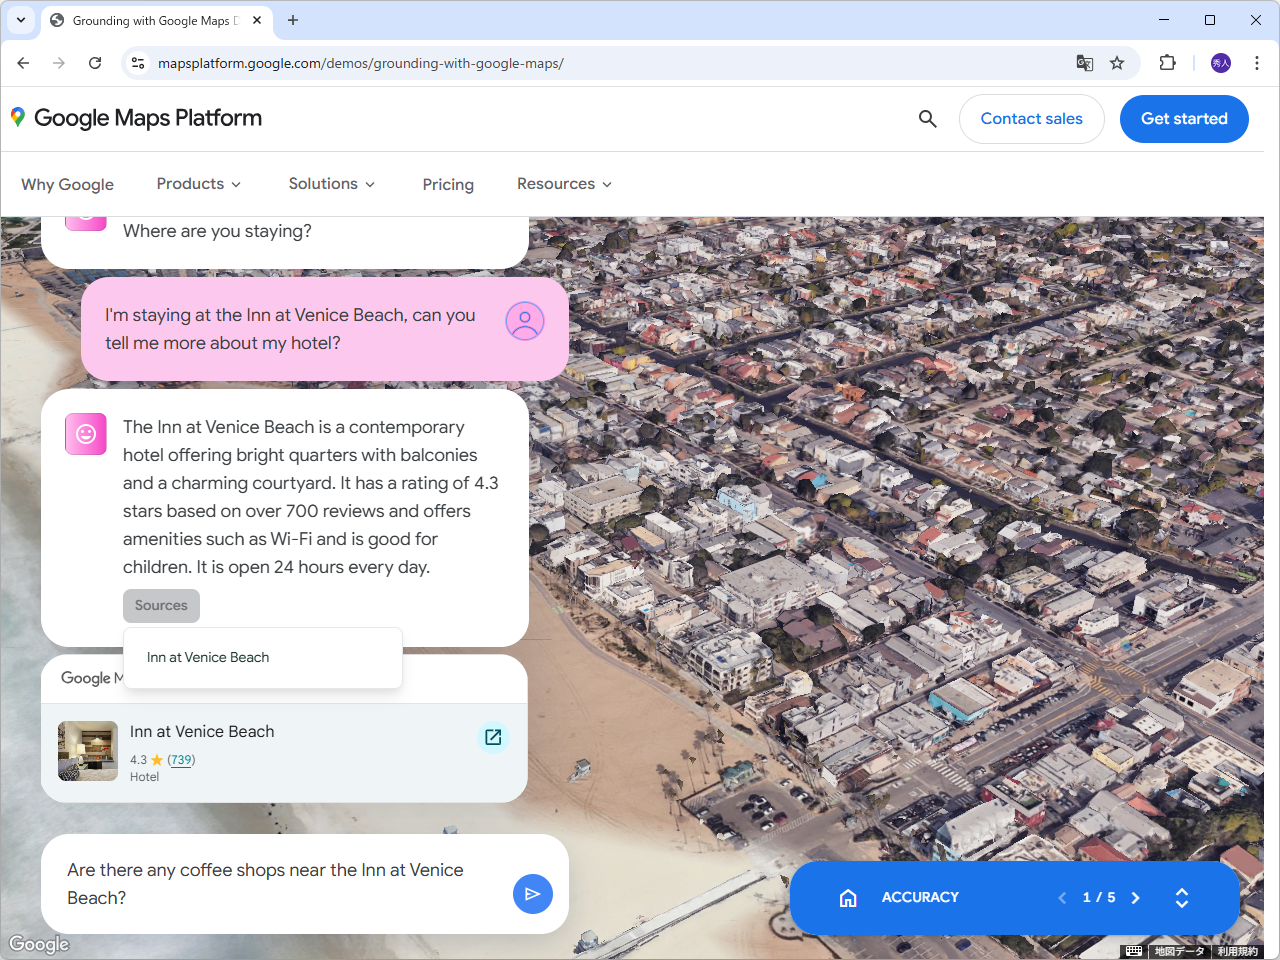This screenshot has height=960, width=1280.
Task: Toggle the Sources panel under the hotel description
Action: [161, 605]
